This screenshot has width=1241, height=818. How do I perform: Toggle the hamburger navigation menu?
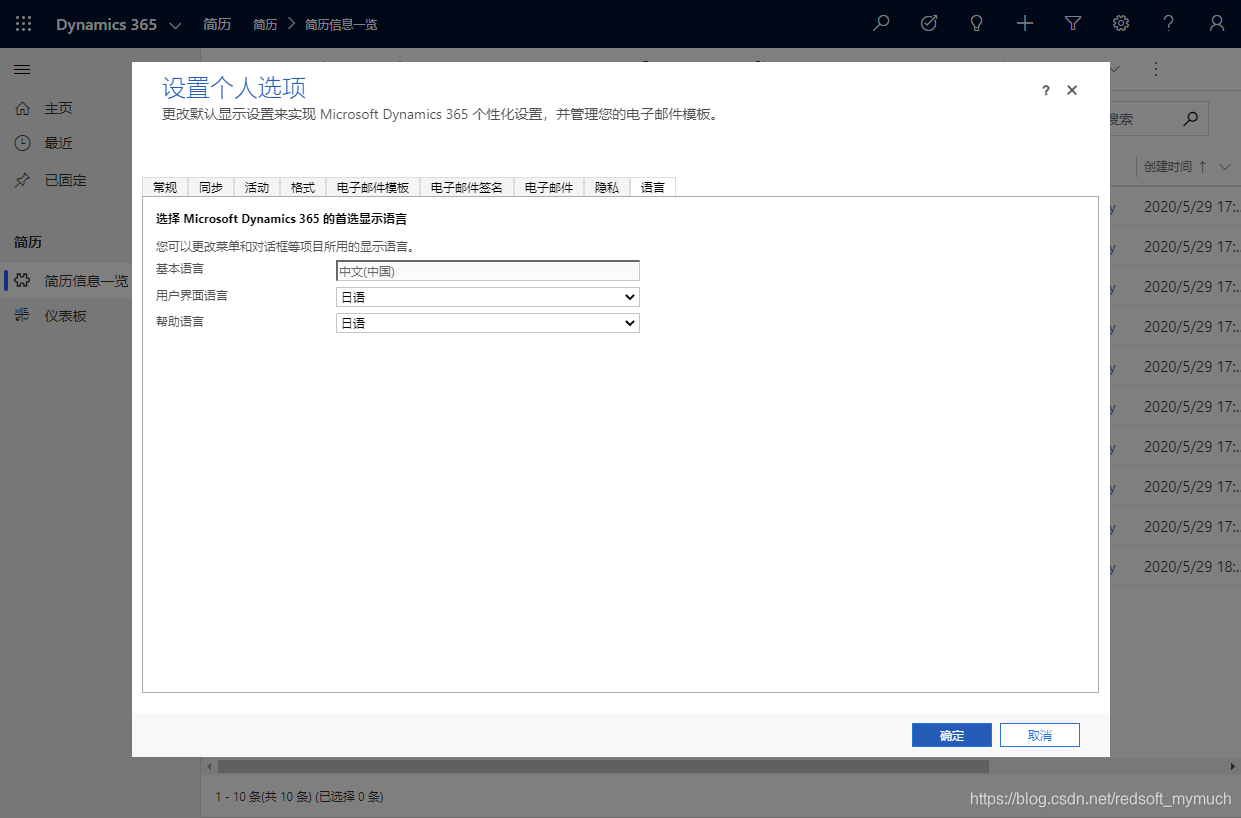22,70
